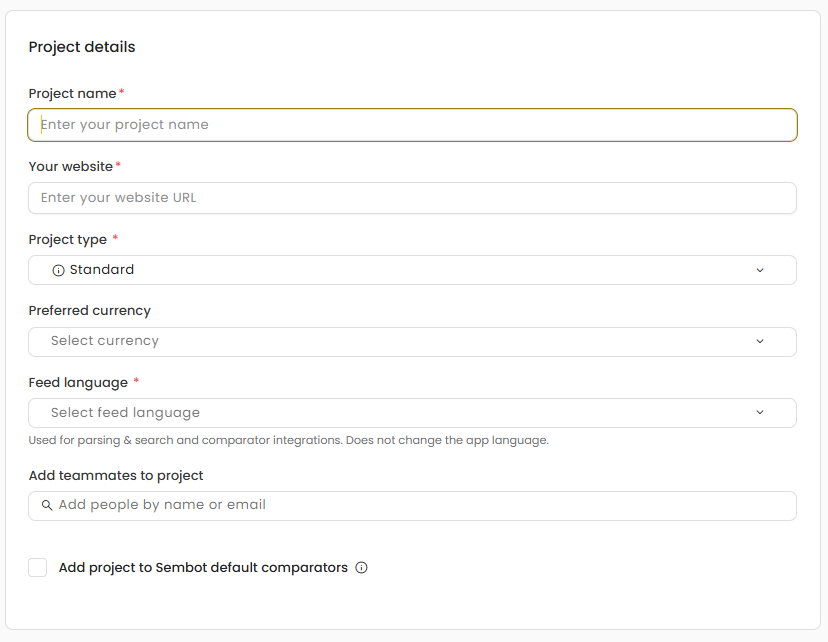Screen dimensions: 828x642
Task: Click the 'Feed language' field label
Action: (78, 383)
